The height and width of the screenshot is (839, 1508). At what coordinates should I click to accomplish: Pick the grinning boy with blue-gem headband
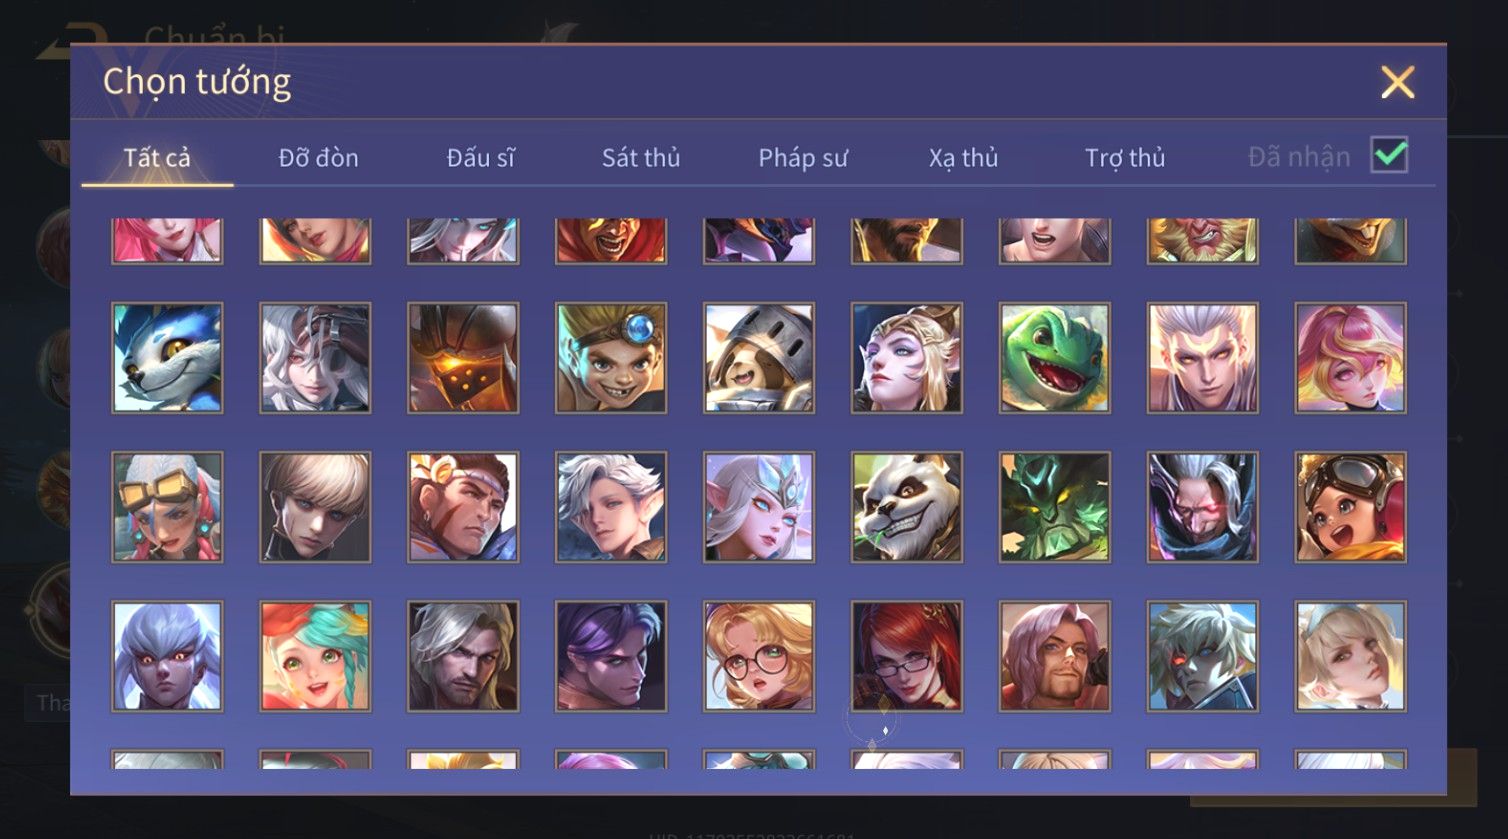[x=611, y=358]
